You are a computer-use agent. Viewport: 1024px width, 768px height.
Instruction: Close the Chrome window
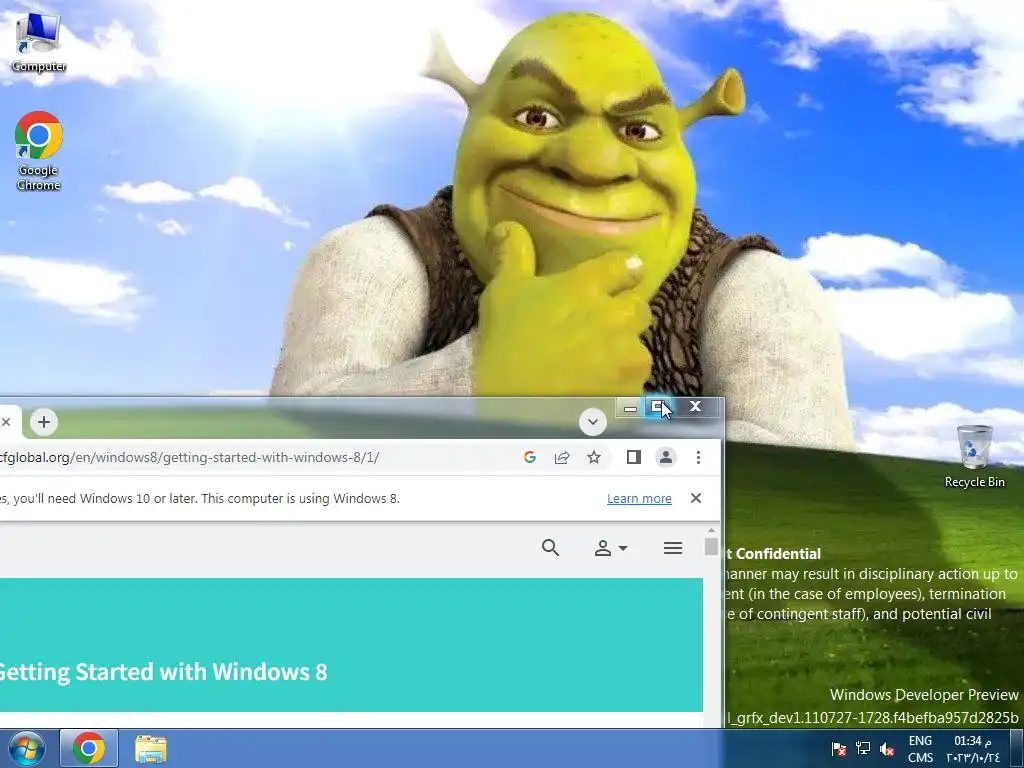696,407
